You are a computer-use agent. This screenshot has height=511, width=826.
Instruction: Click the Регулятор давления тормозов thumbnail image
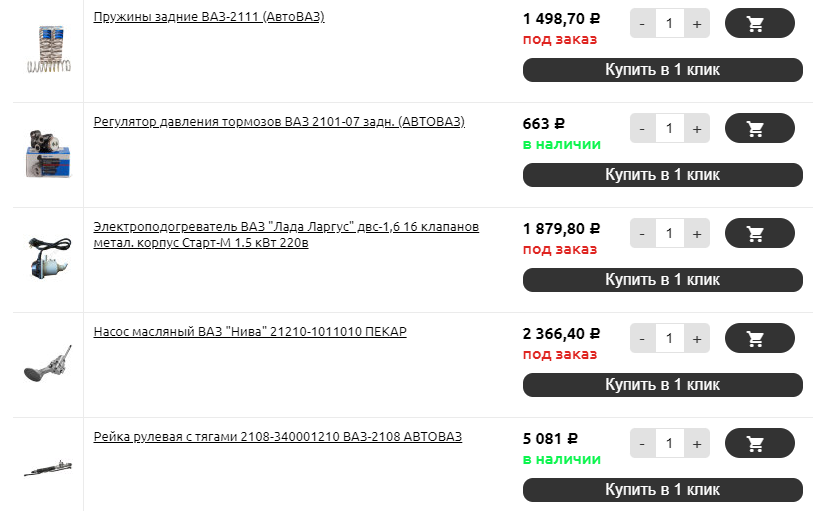click(x=47, y=153)
